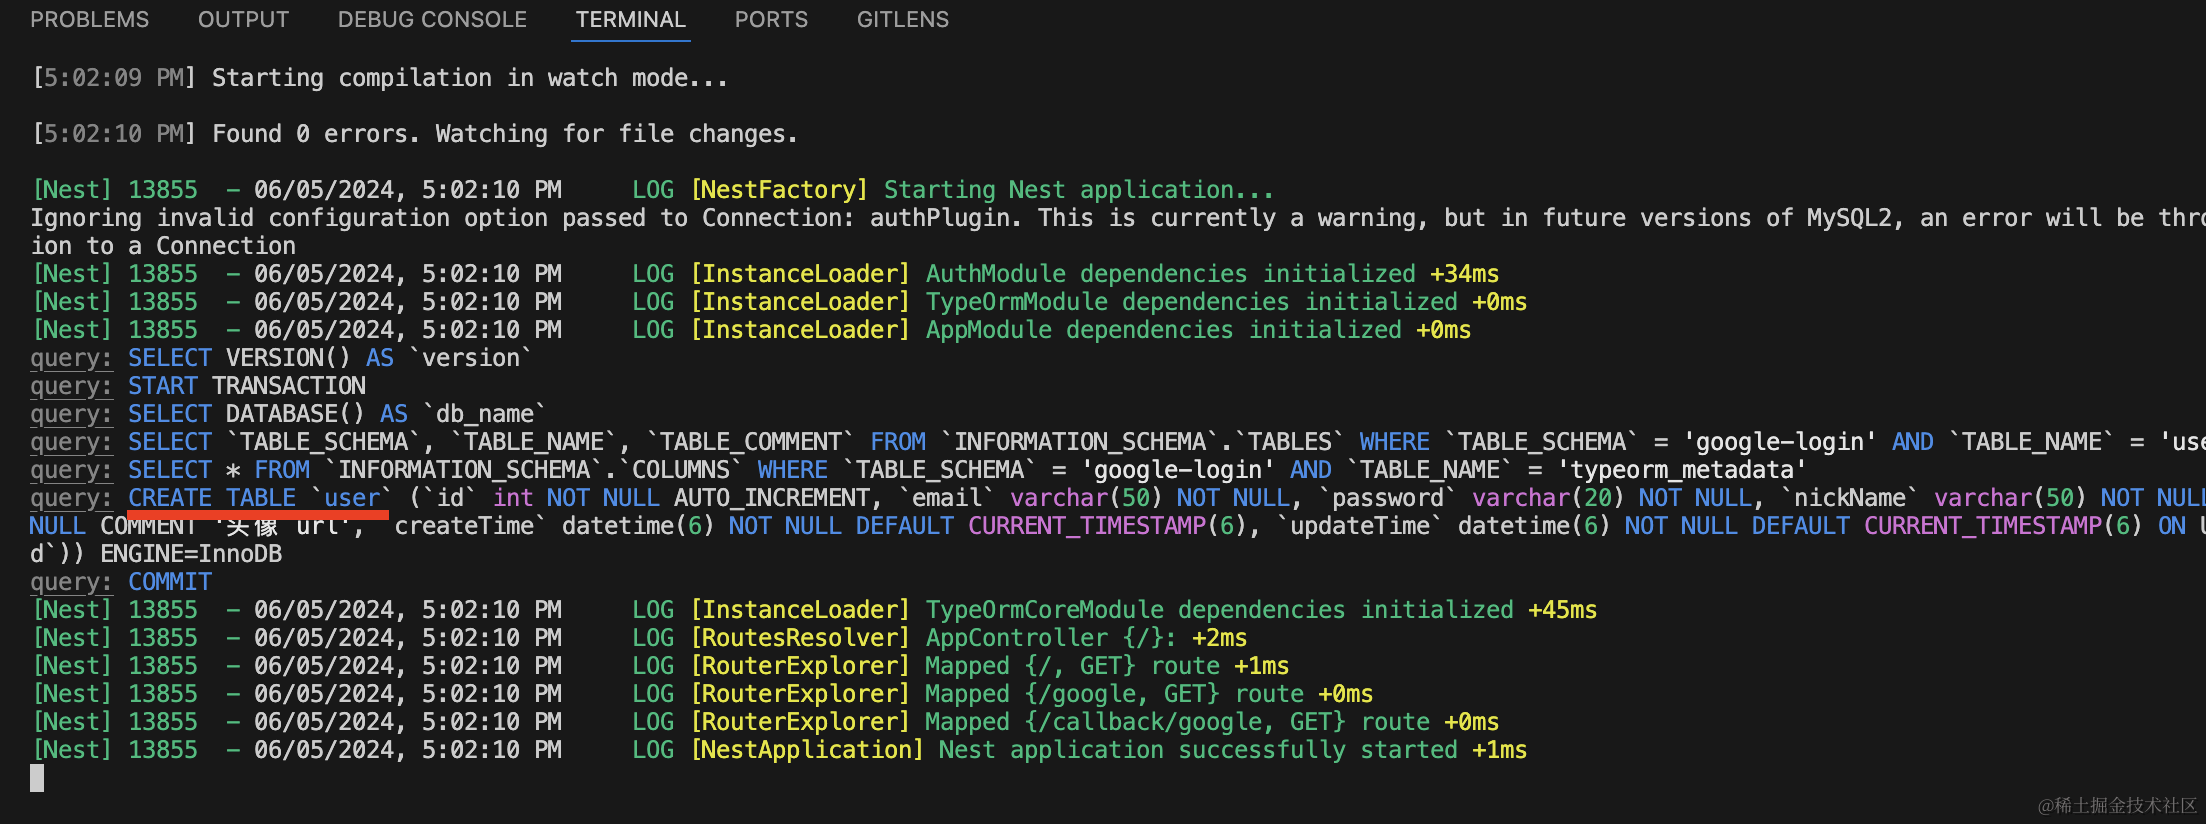
Task: Click the COMMIT query statement
Action: [170, 582]
